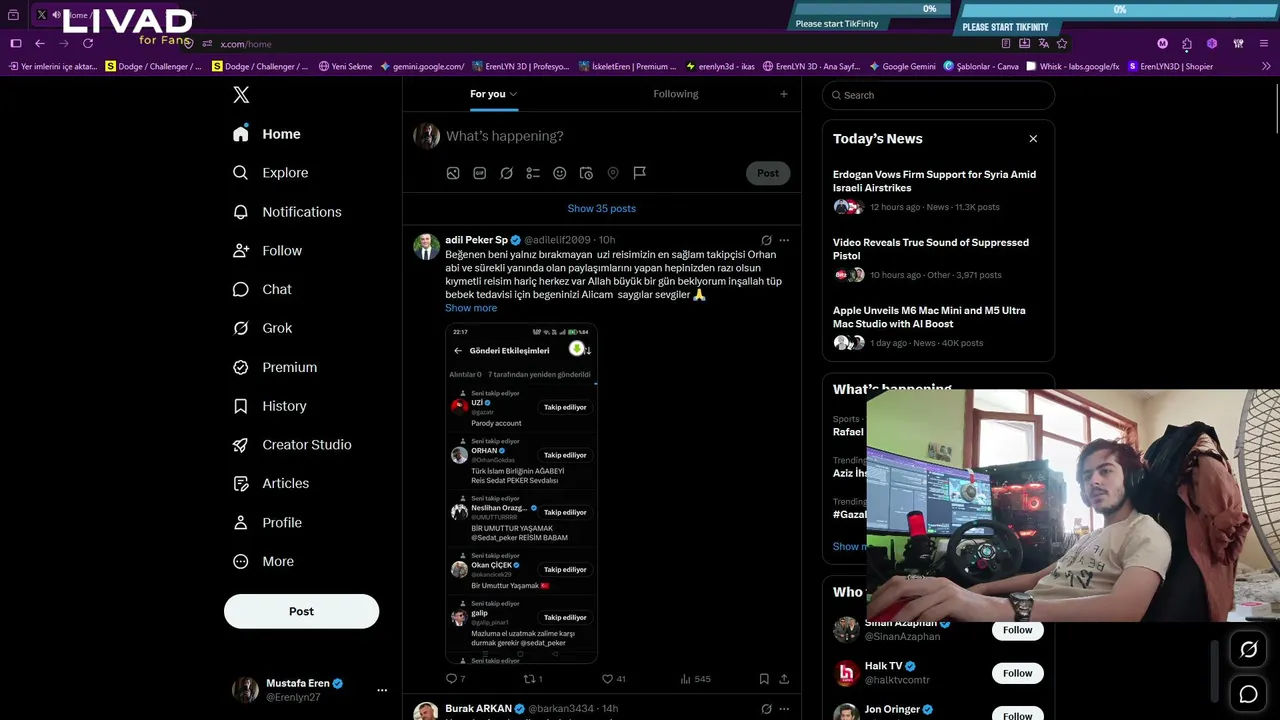Open more options on Burak ARKAN's post
The height and width of the screenshot is (720, 1280).
784,709
